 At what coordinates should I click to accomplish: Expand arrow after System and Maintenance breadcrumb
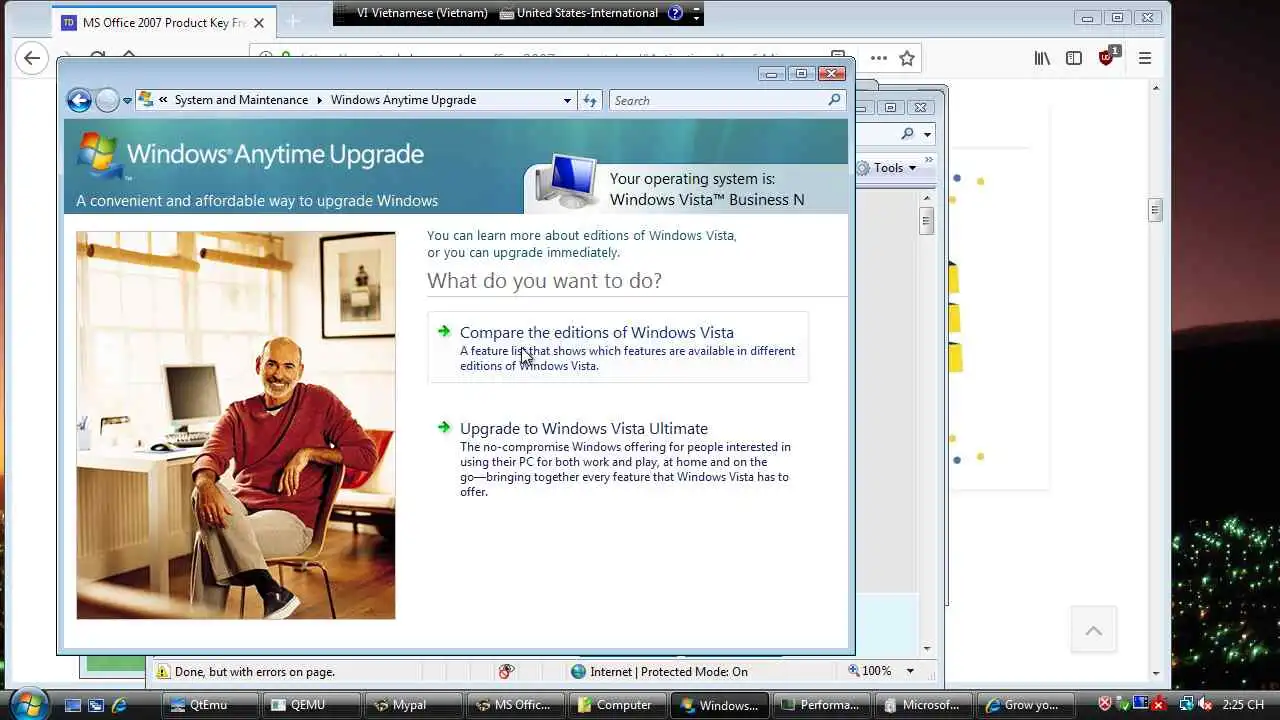coord(320,100)
